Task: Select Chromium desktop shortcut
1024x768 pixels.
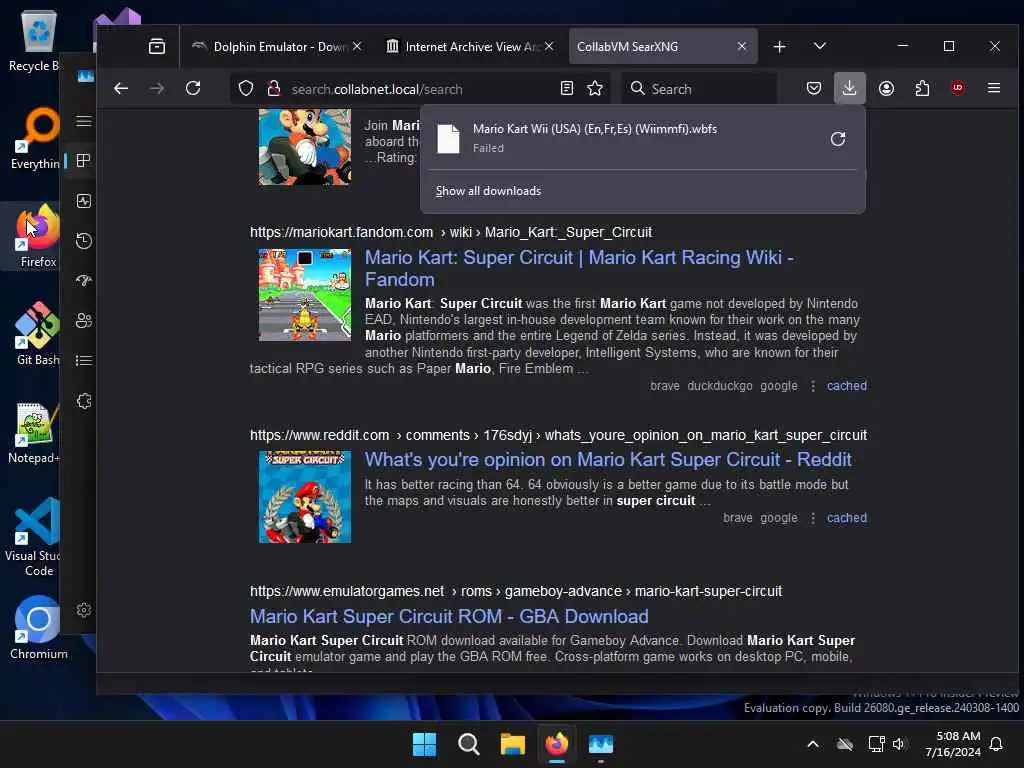Action: [x=38, y=628]
